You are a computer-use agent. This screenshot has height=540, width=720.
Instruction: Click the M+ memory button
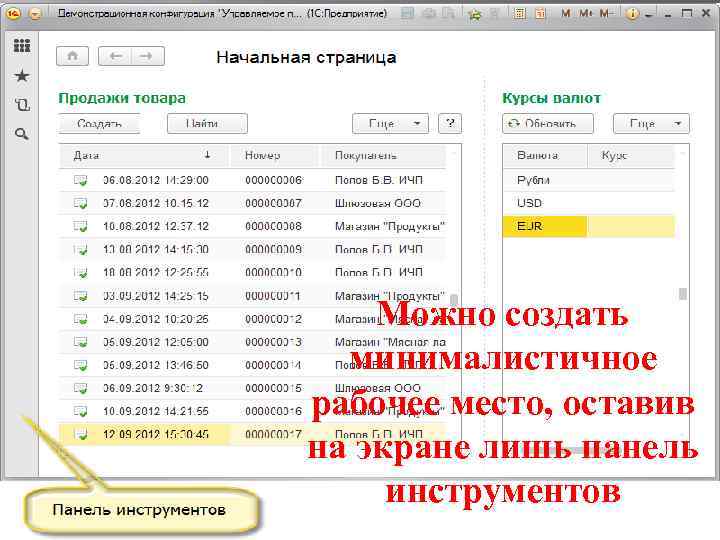click(585, 14)
